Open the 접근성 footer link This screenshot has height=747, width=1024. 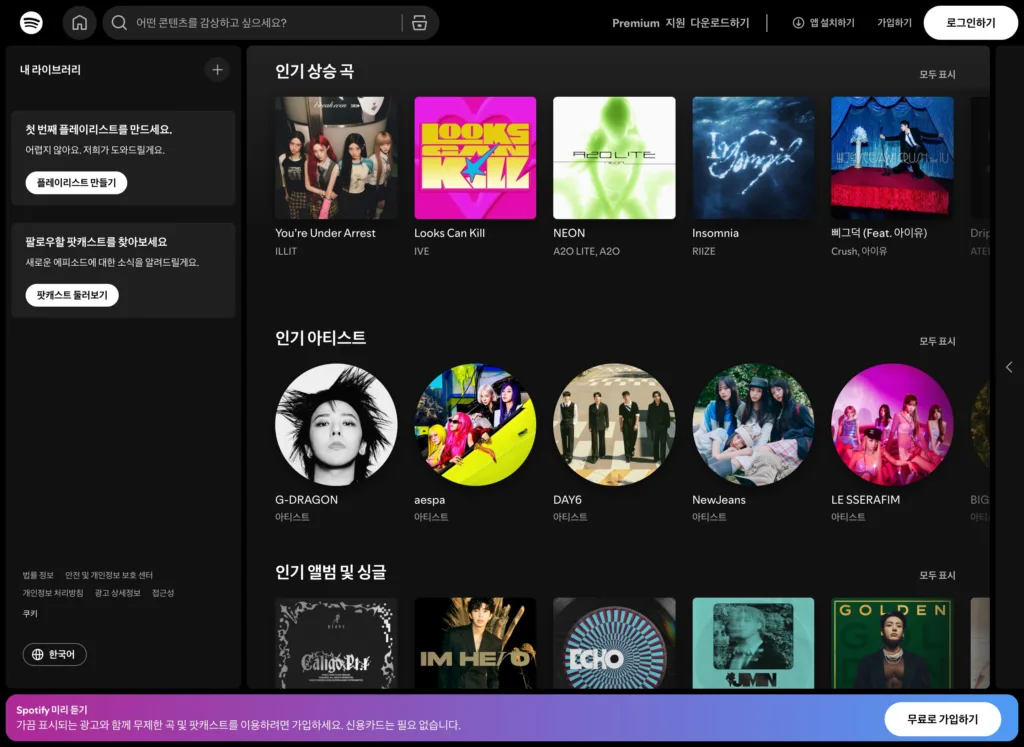click(x=163, y=593)
